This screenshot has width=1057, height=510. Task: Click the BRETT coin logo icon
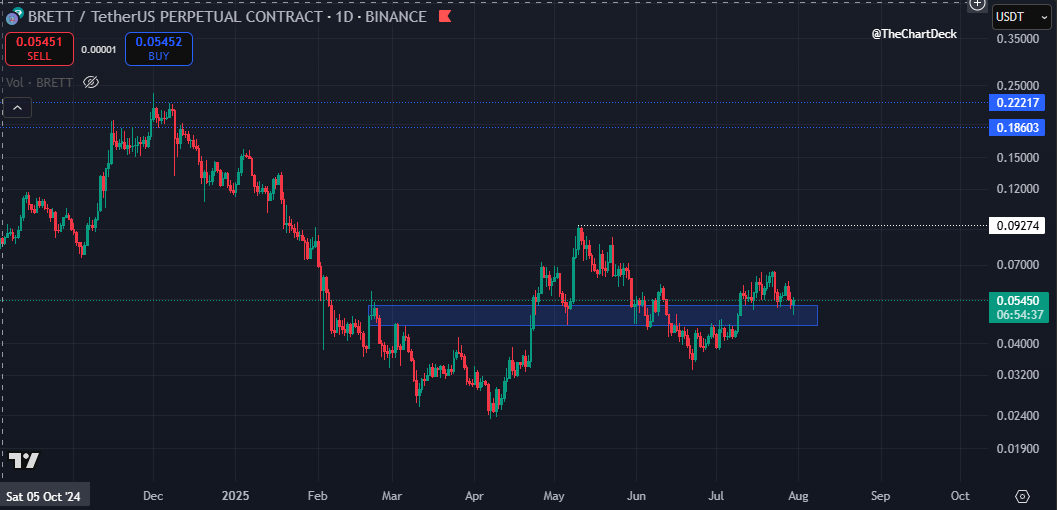13,17
